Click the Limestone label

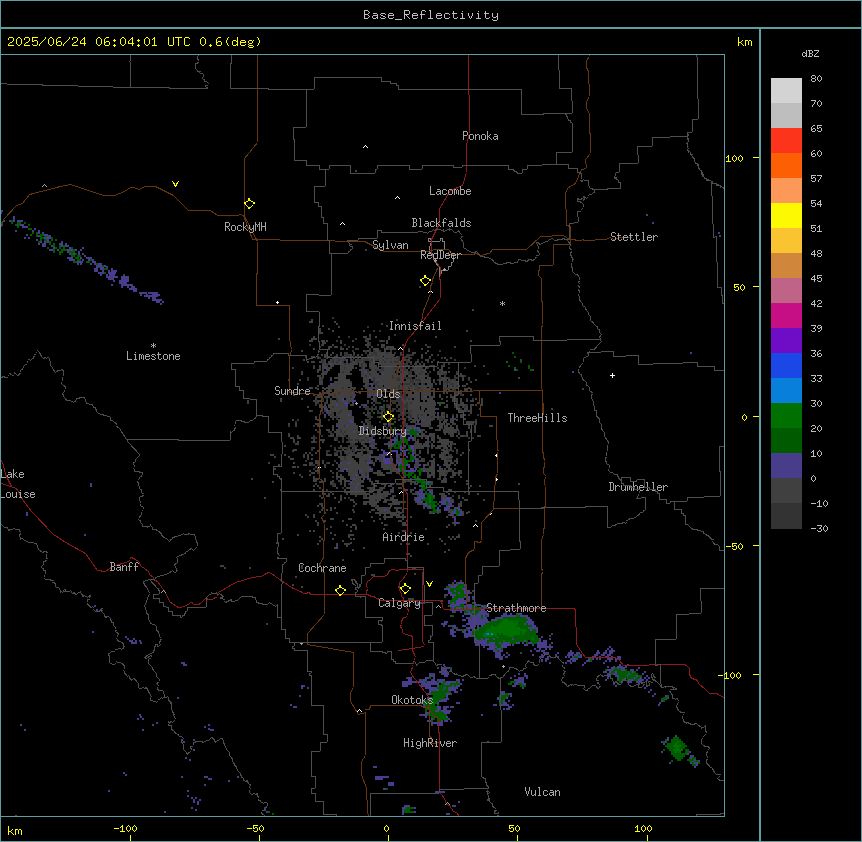(x=153, y=356)
